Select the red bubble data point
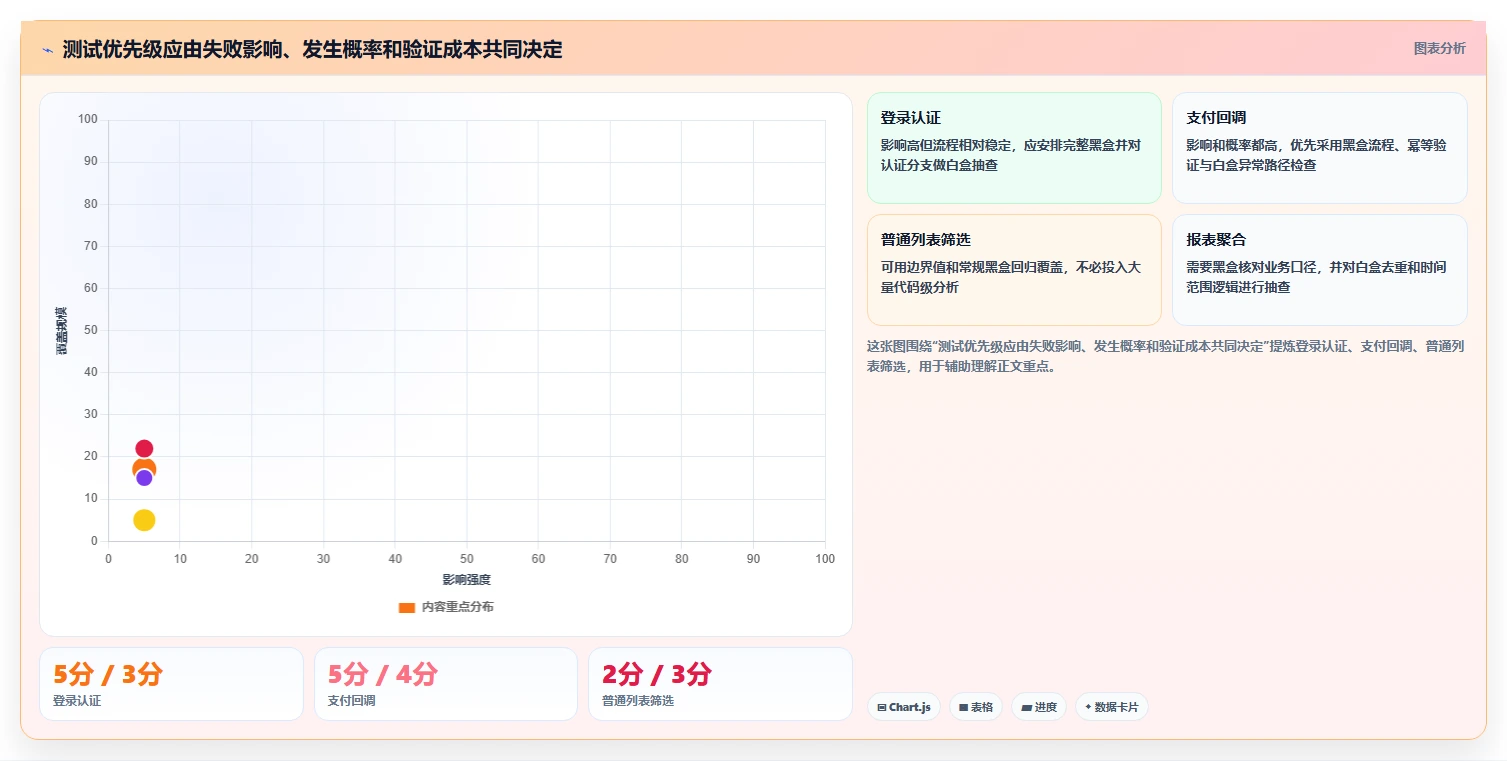The height and width of the screenshot is (761, 1507). coord(144,449)
